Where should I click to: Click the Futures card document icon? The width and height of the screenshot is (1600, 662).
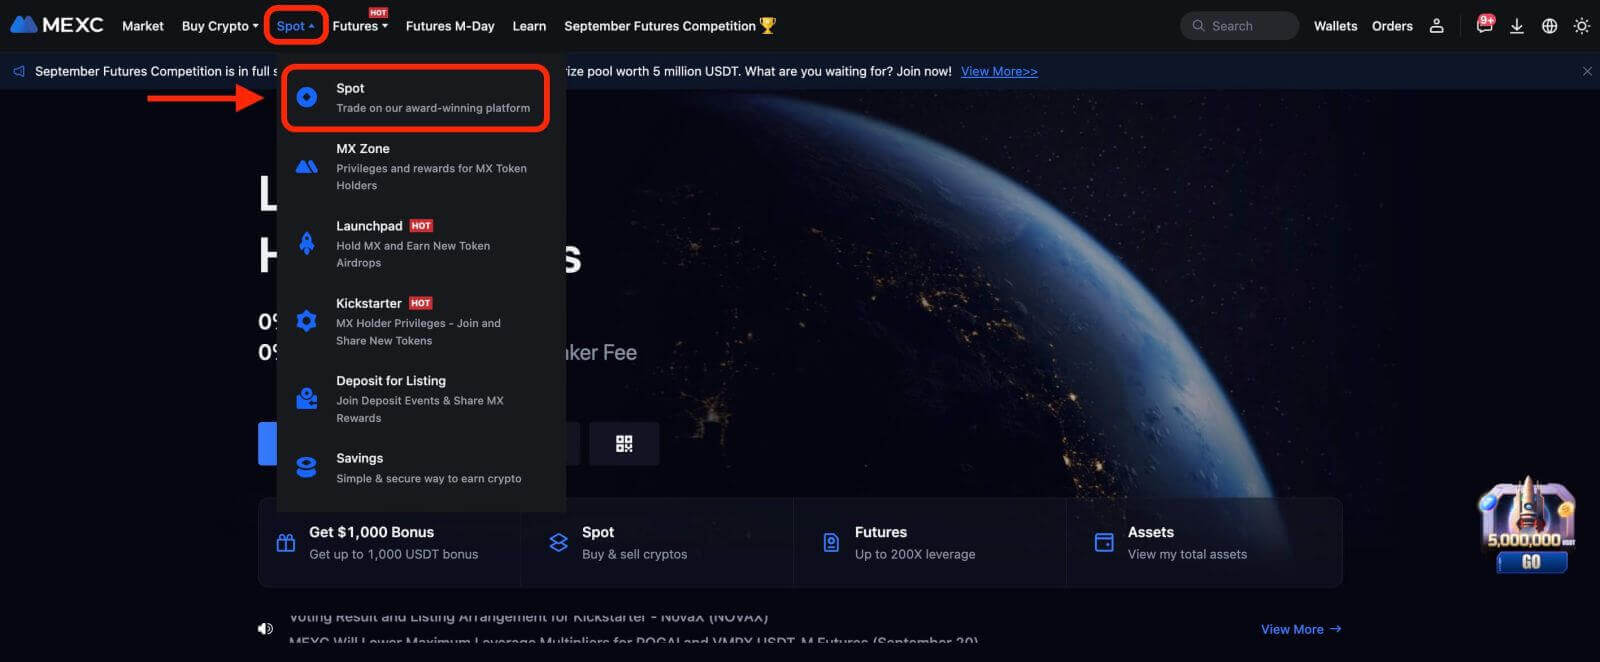pos(831,543)
